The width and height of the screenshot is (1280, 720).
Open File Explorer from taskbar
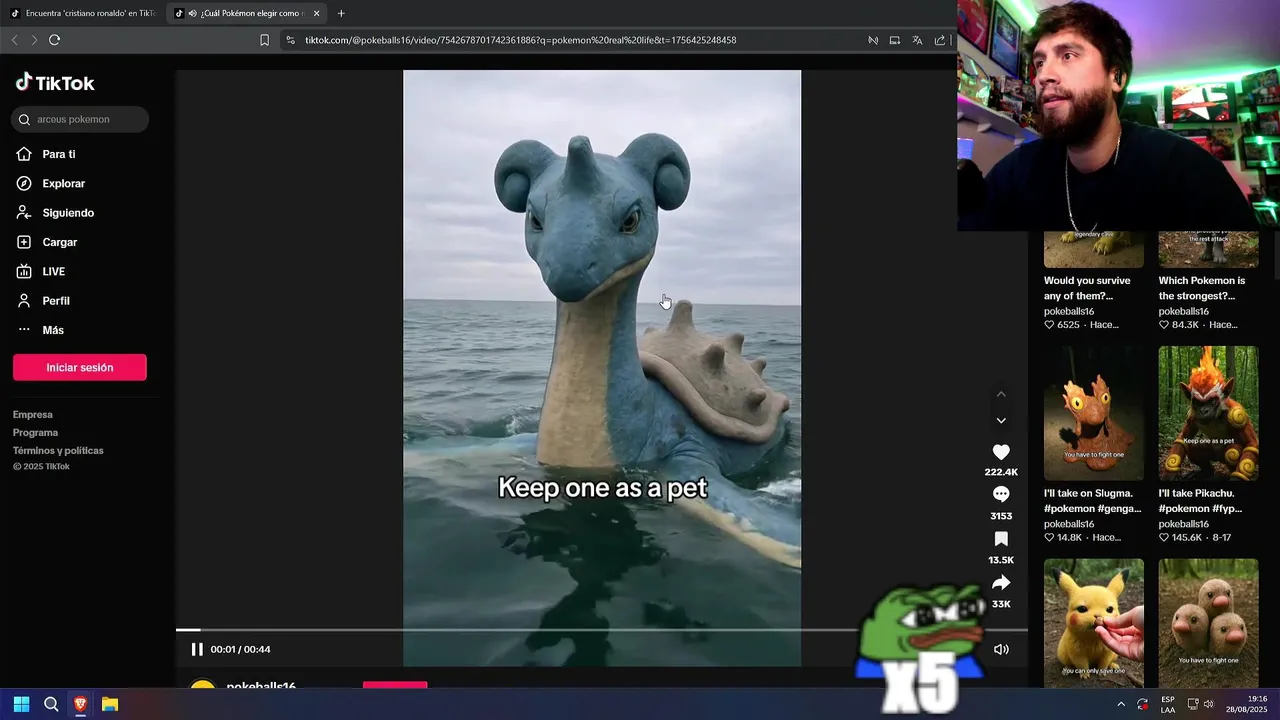click(x=110, y=704)
